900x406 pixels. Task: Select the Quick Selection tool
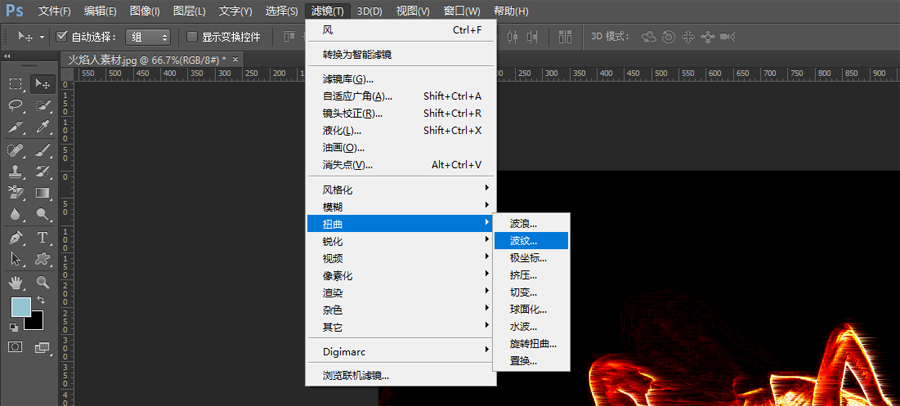[42, 105]
